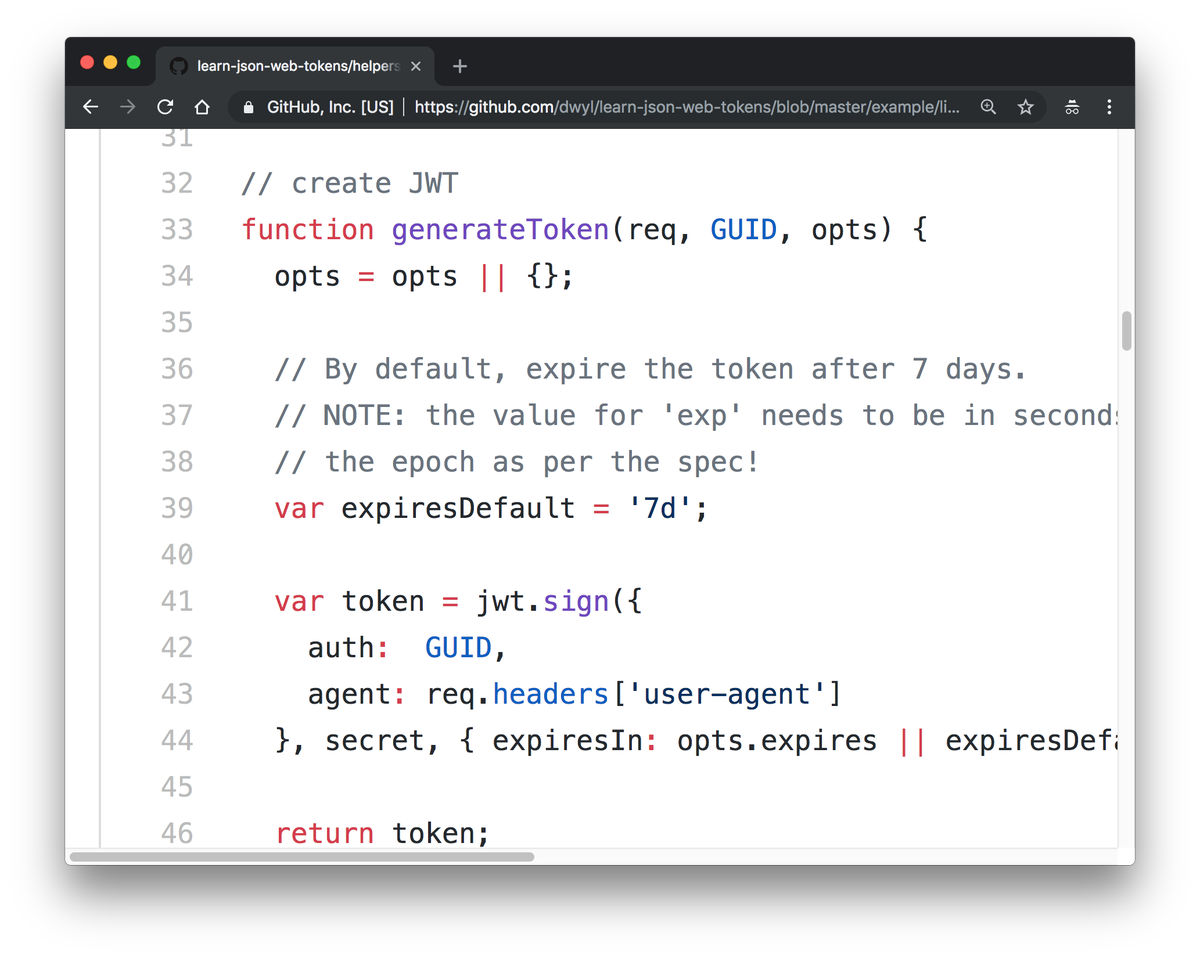Click the expiresDefault variable on line 39
This screenshot has height=958, width=1200.
[x=459, y=508]
